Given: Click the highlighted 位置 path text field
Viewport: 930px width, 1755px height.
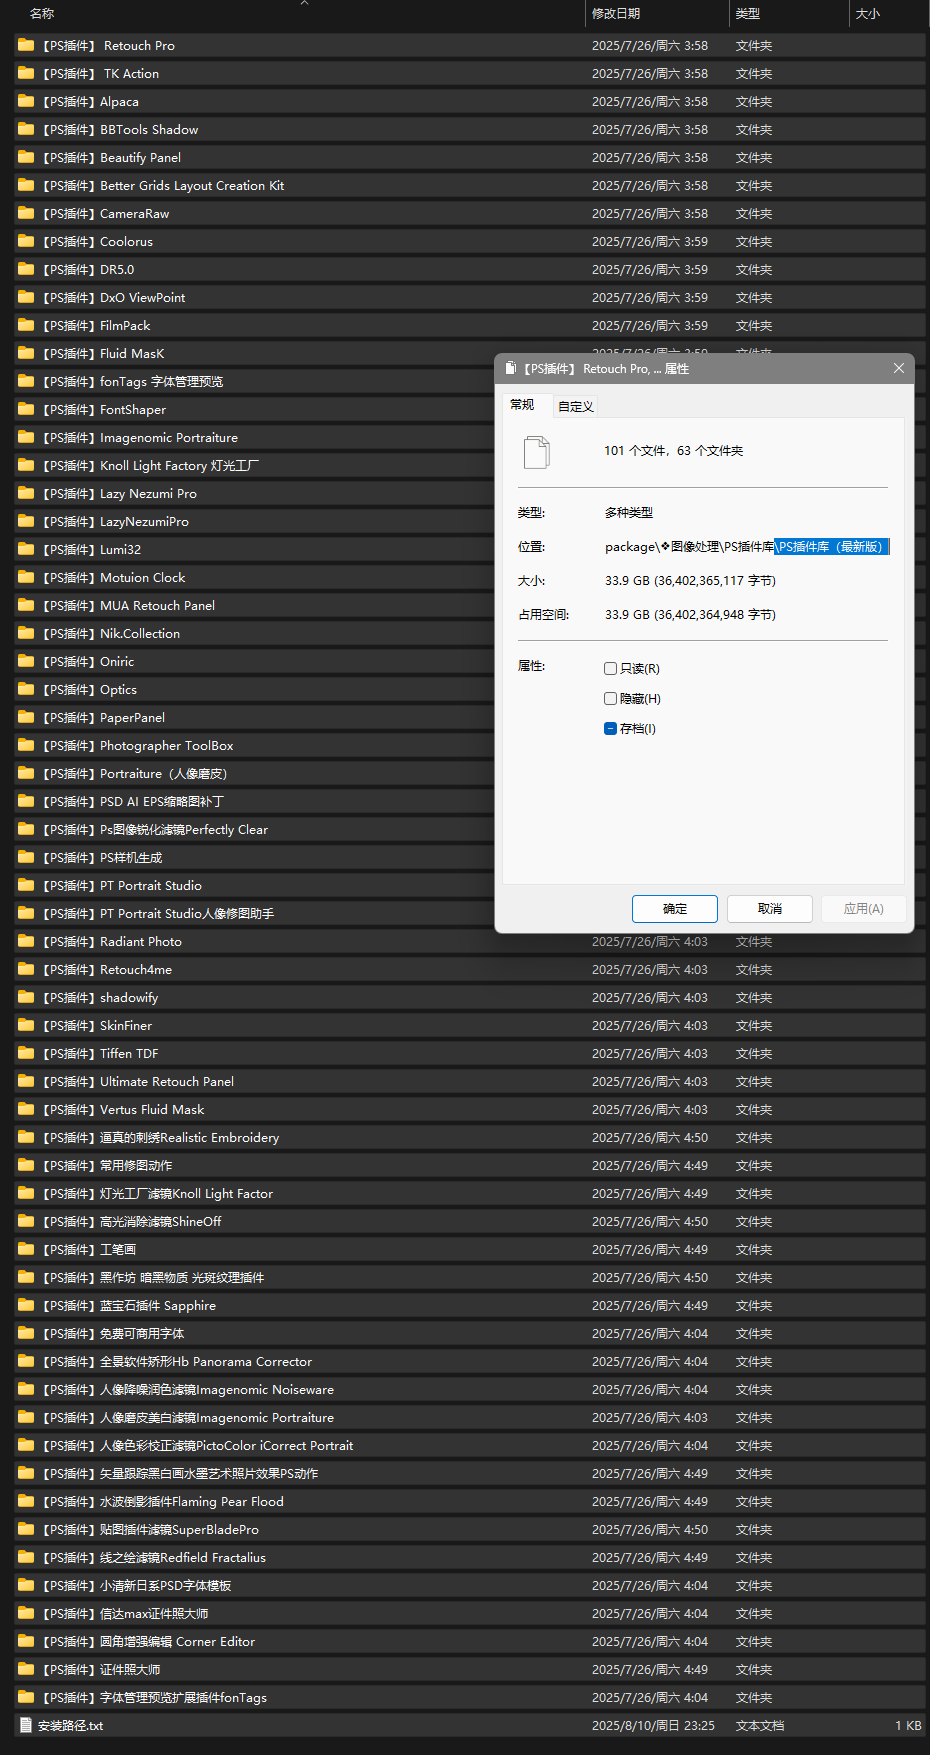Looking at the screenshot, I should coord(745,547).
